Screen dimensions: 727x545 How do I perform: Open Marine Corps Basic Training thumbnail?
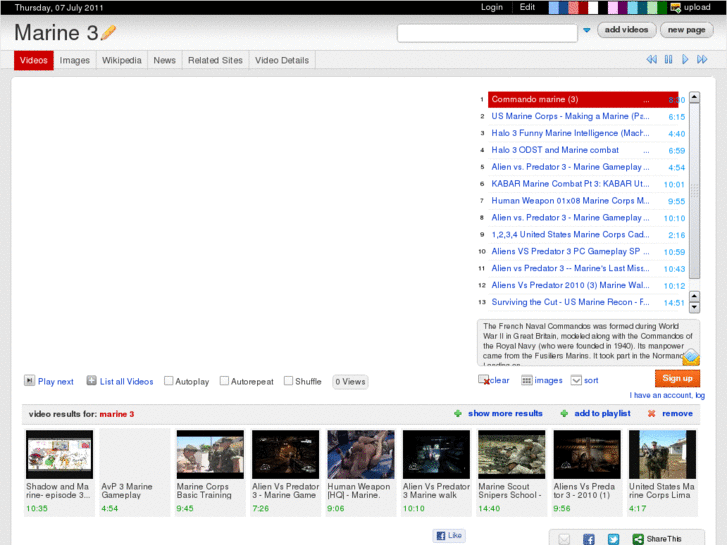[x=210, y=454]
